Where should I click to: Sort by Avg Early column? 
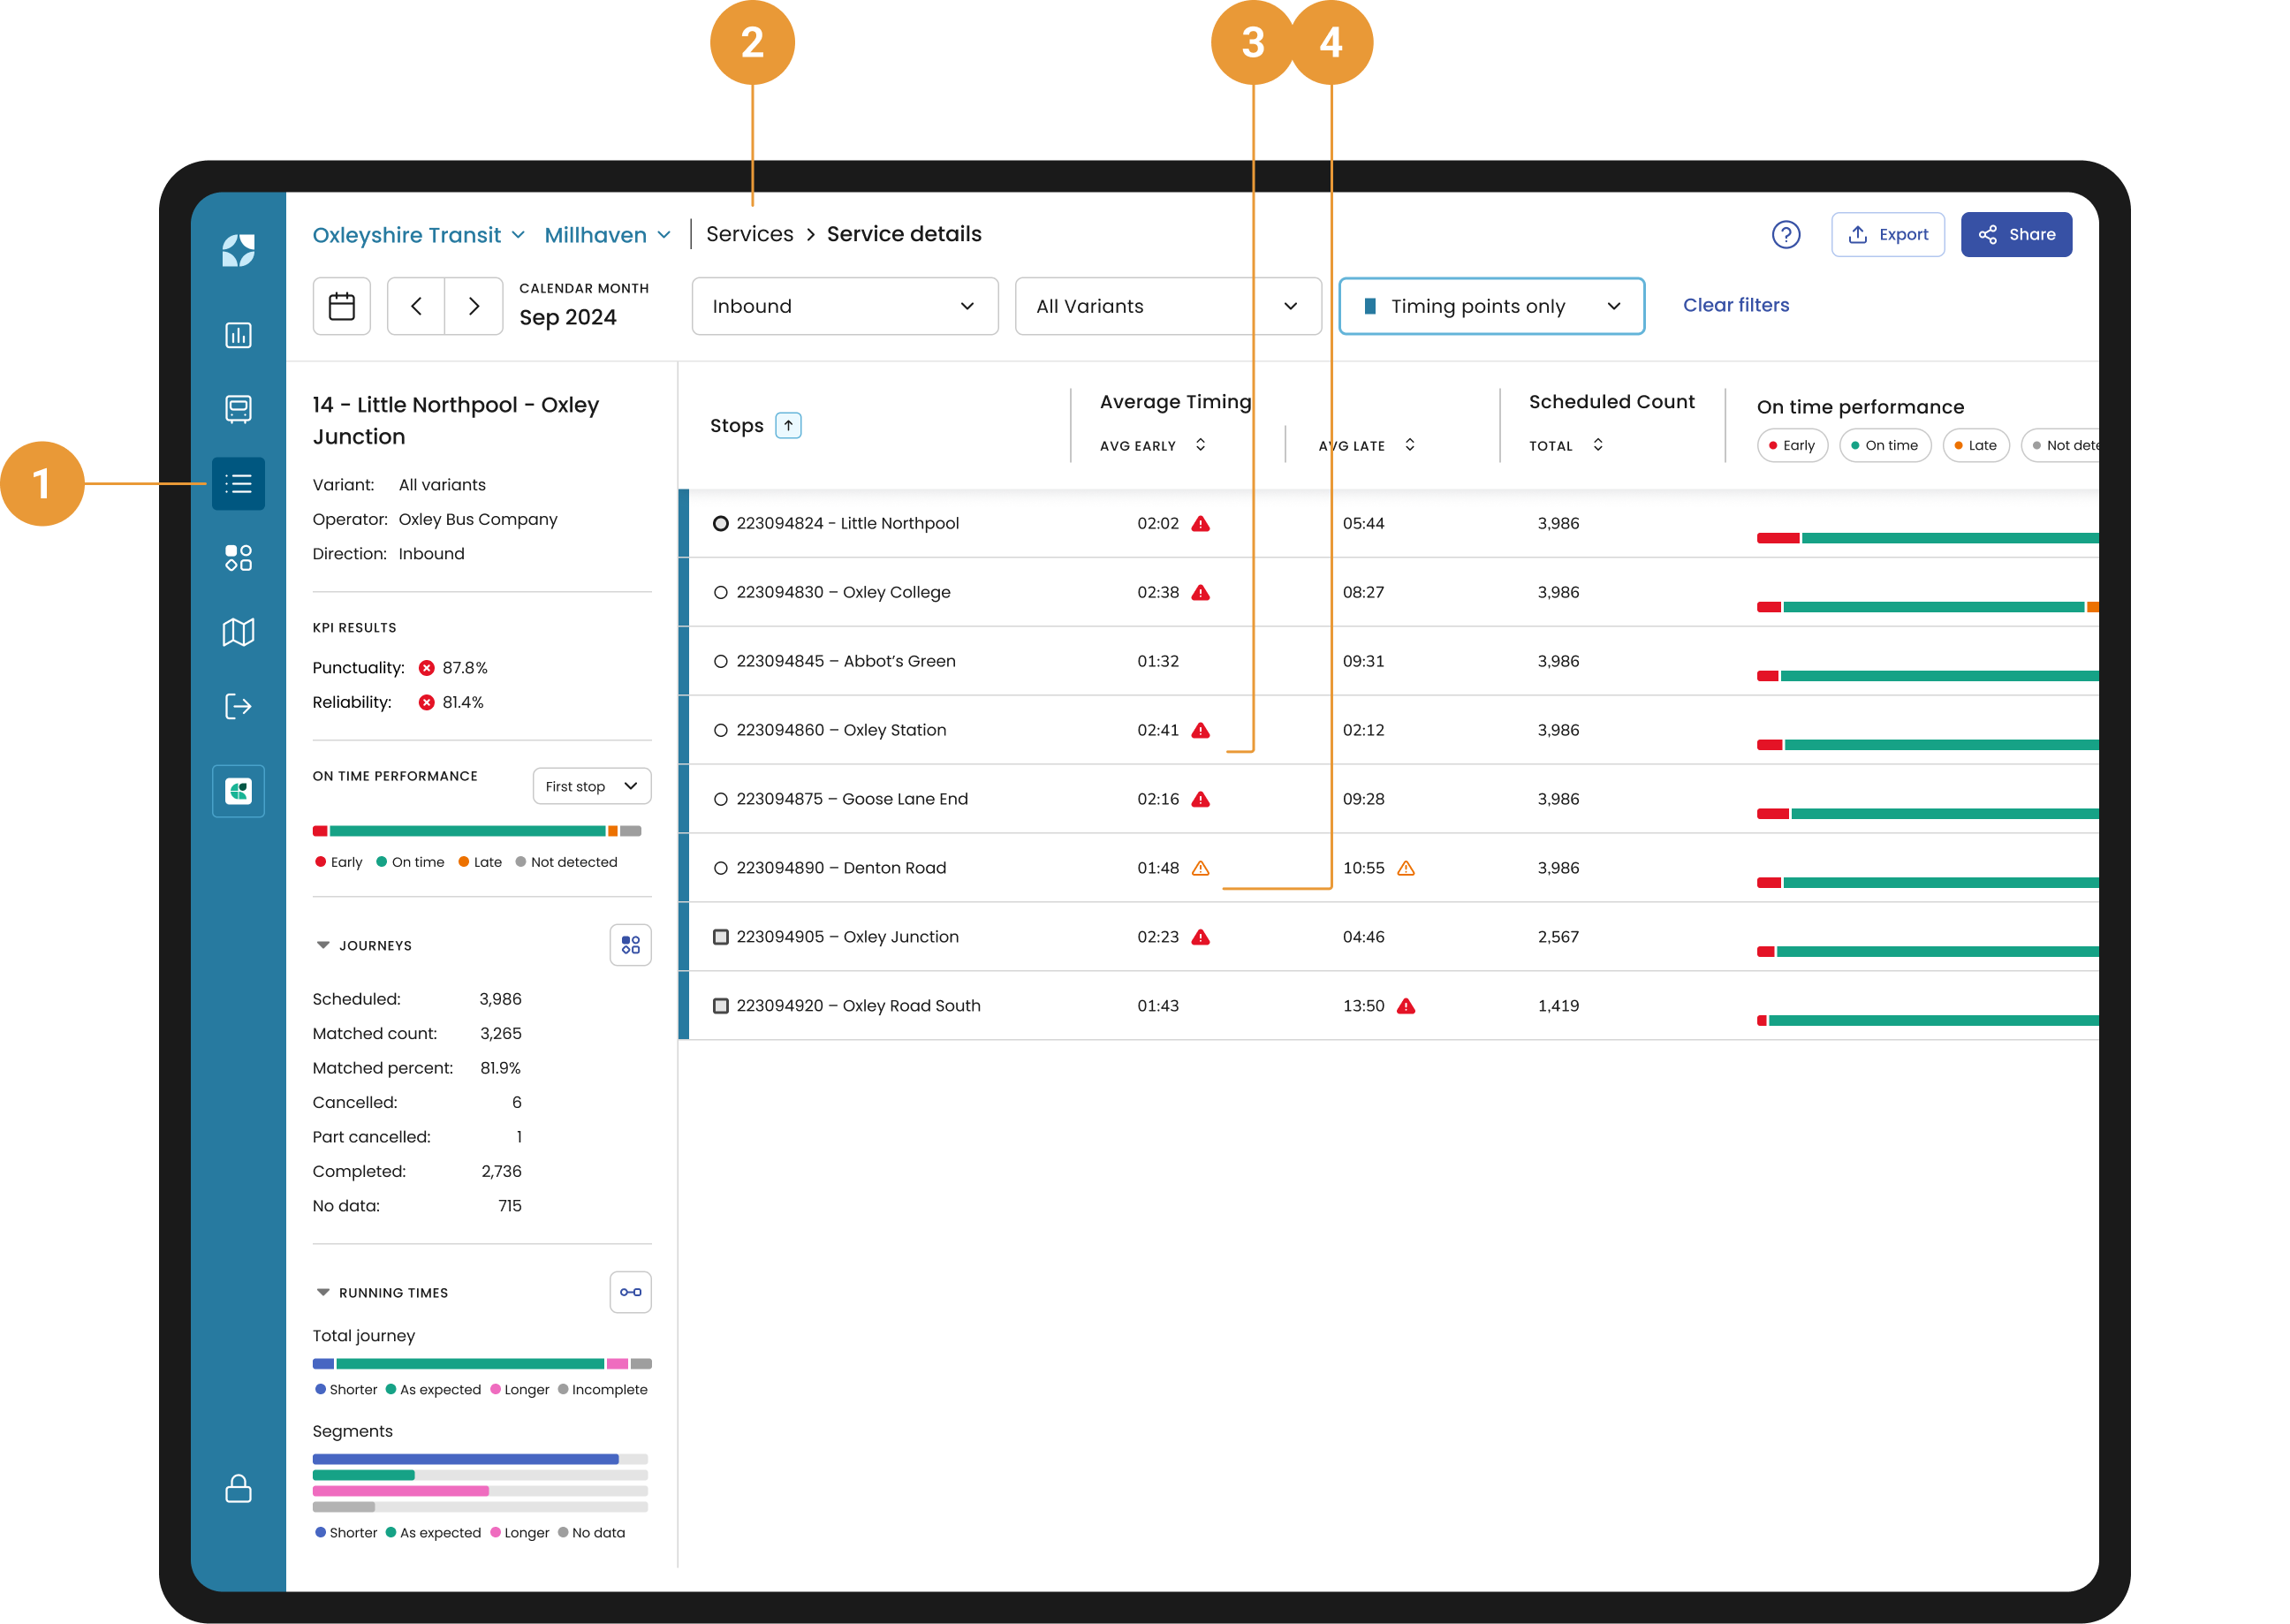click(1200, 445)
